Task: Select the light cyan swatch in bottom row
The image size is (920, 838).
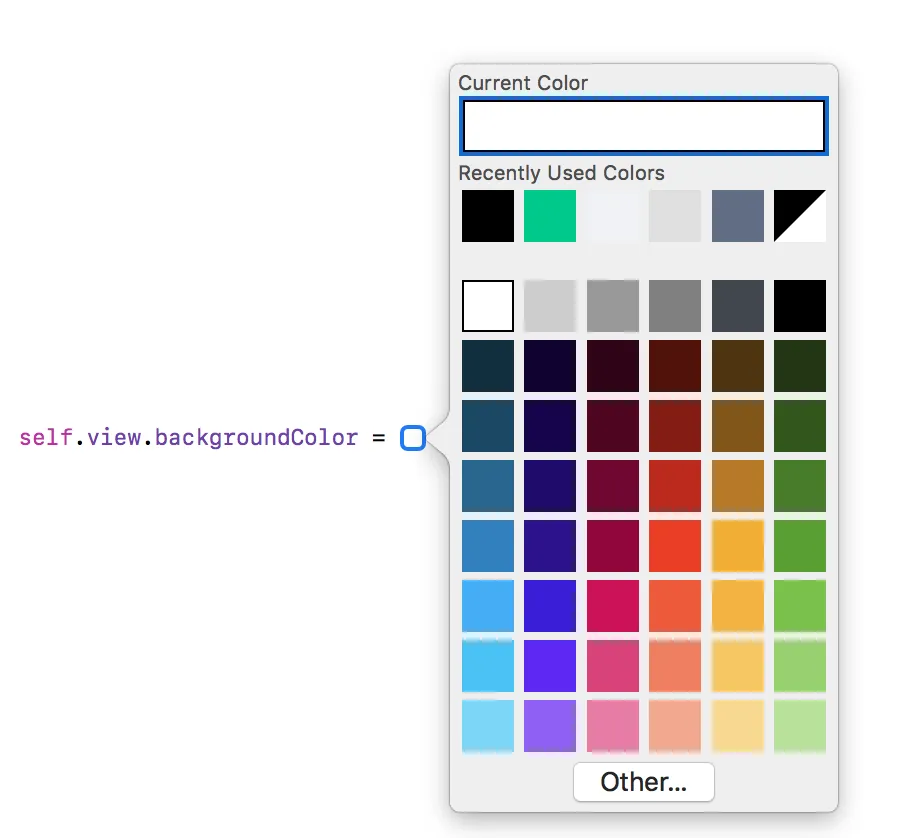Action: click(x=488, y=726)
